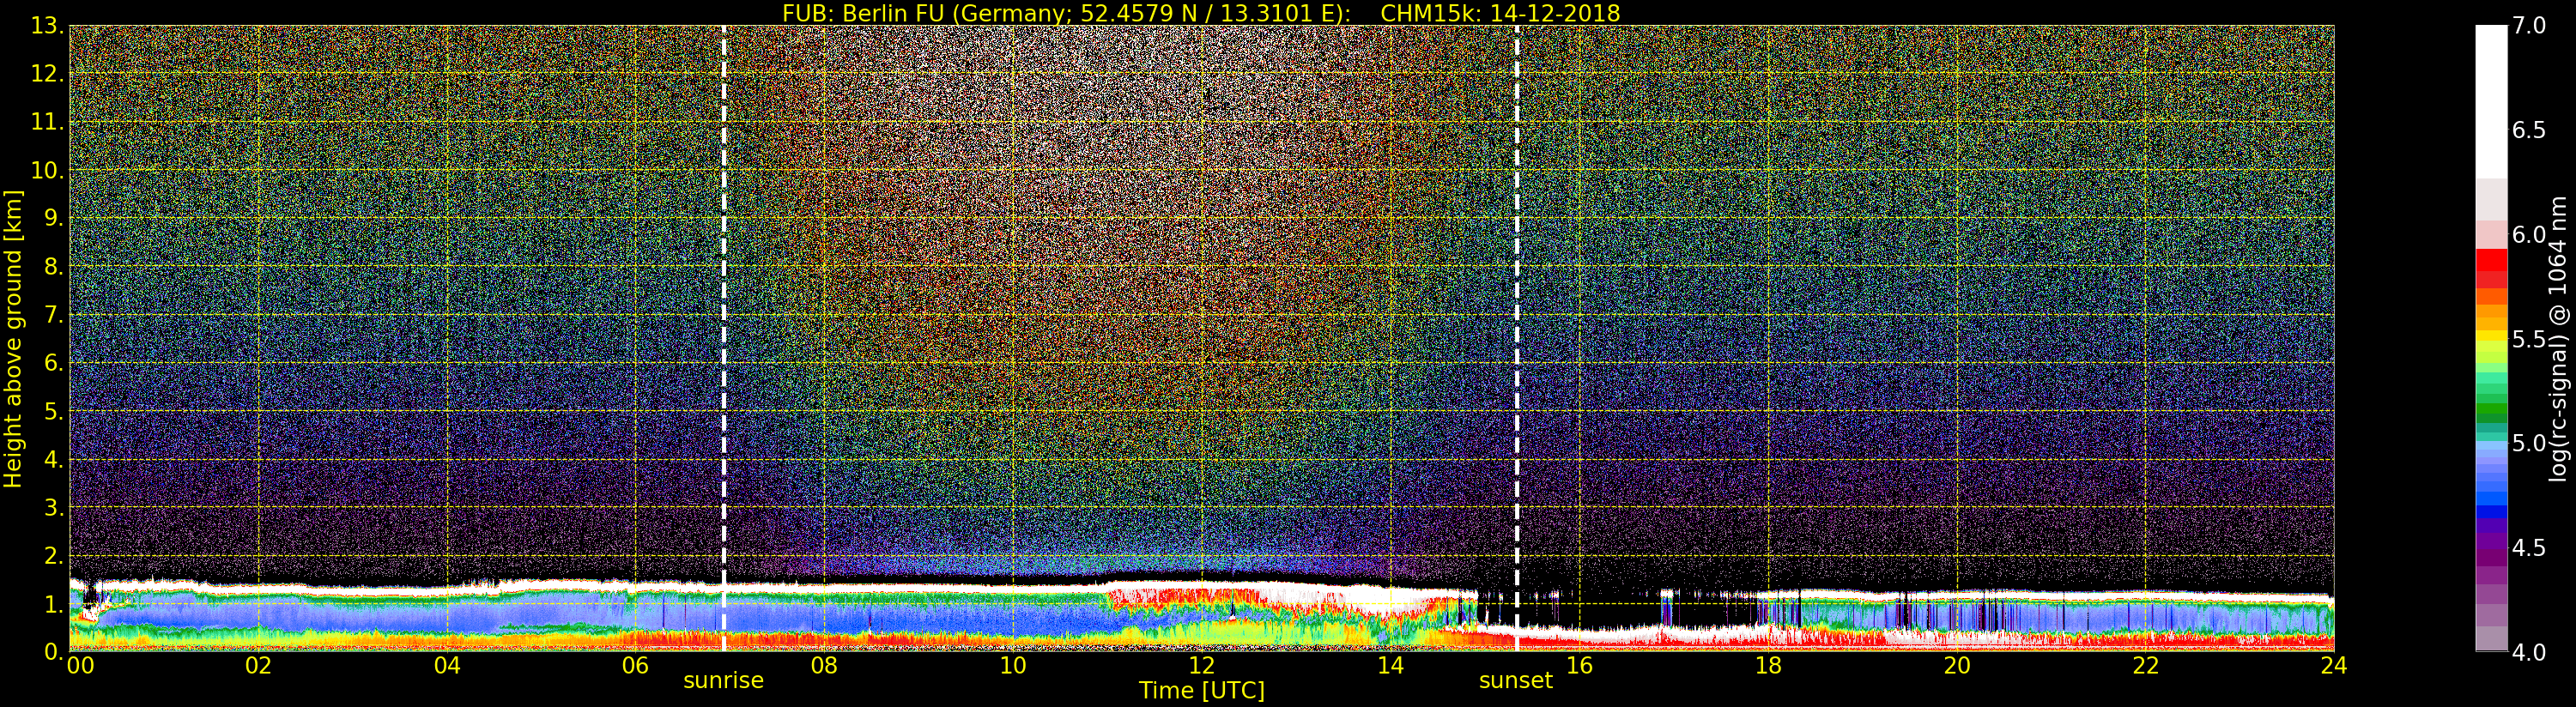Click the sunrise label below the time axis

pos(723,681)
